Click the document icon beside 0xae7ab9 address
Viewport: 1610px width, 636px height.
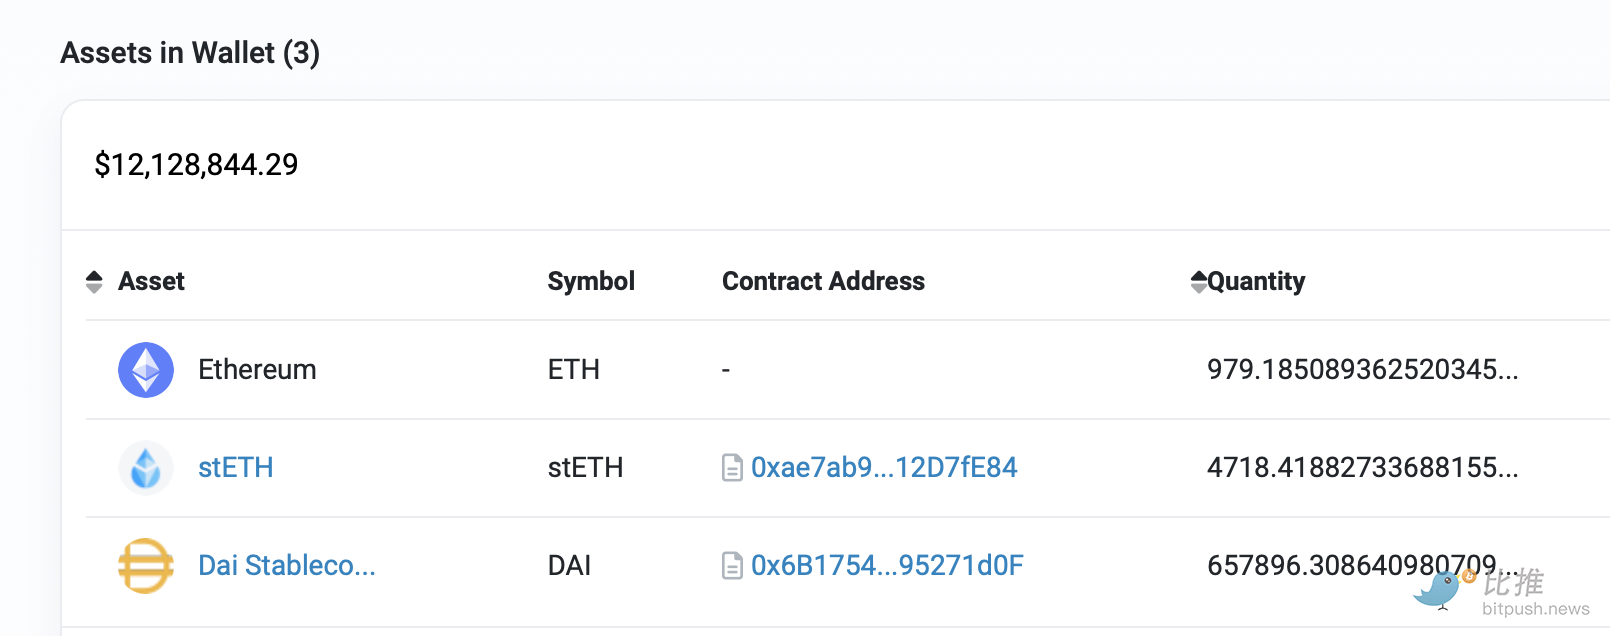click(x=732, y=468)
